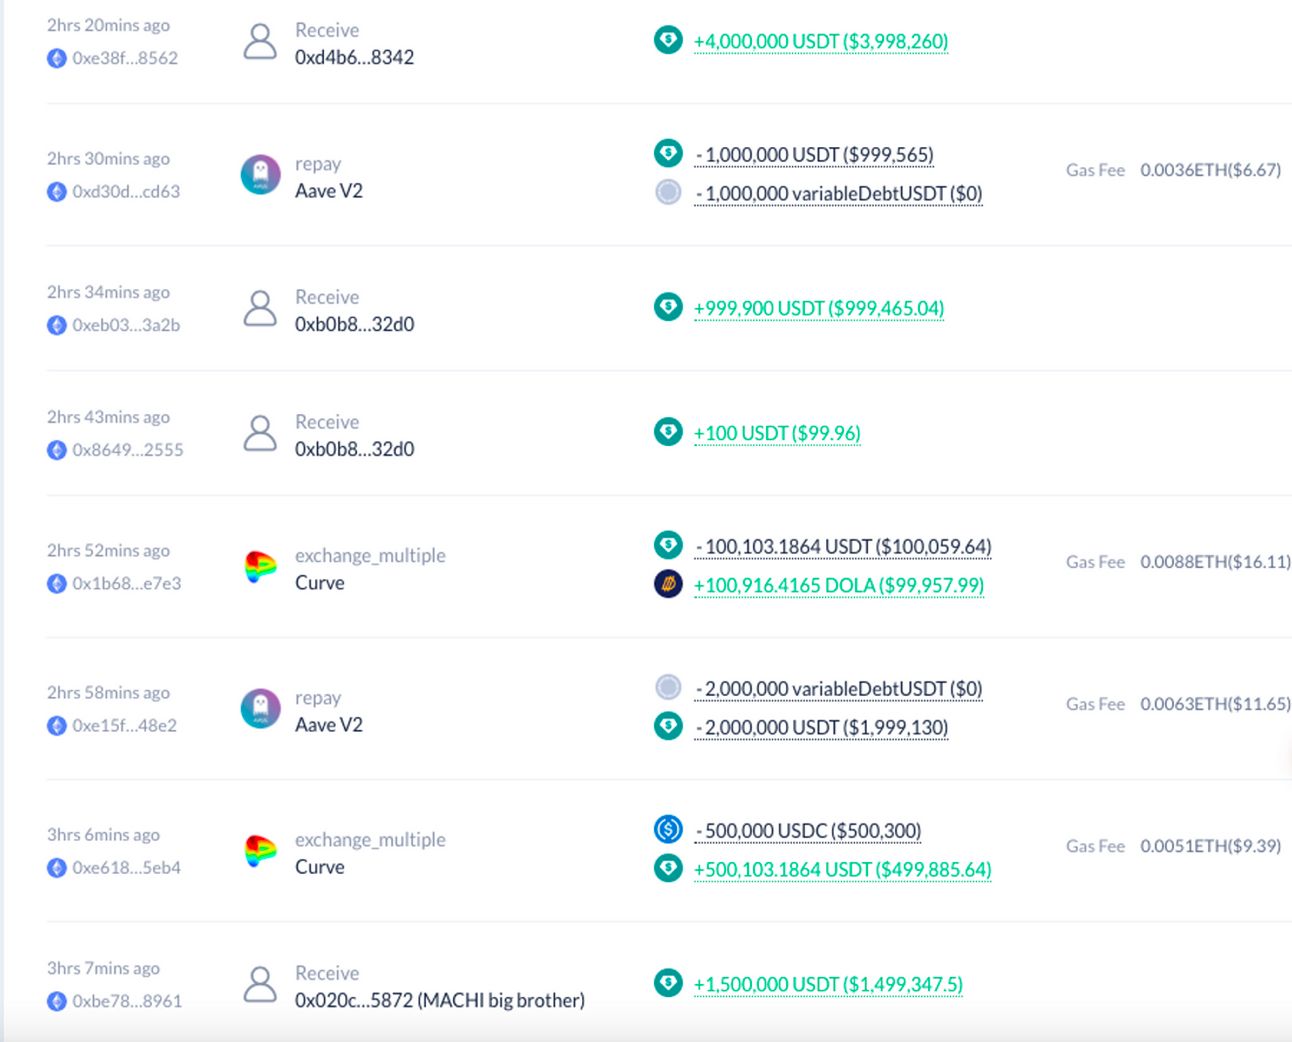The height and width of the screenshot is (1042, 1292).
Task: Open the -2,000,000 variableDebtUSDT link
Action: tap(839, 689)
